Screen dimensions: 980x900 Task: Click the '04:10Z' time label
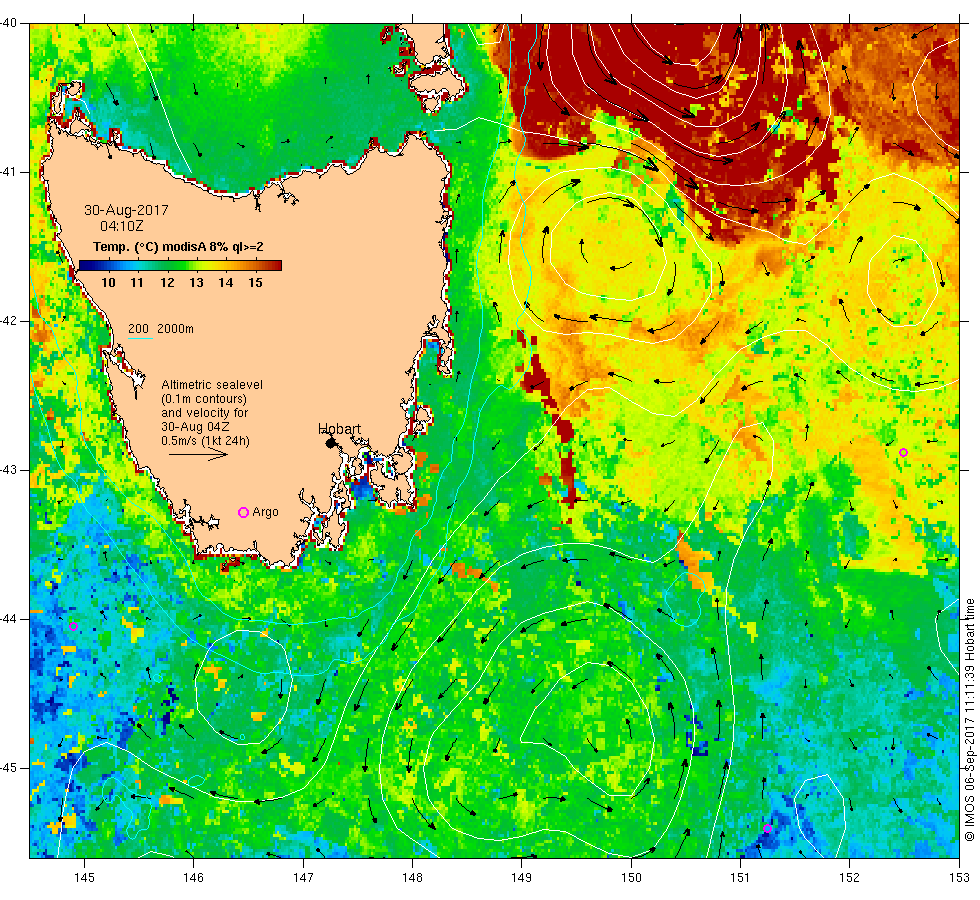[122, 226]
